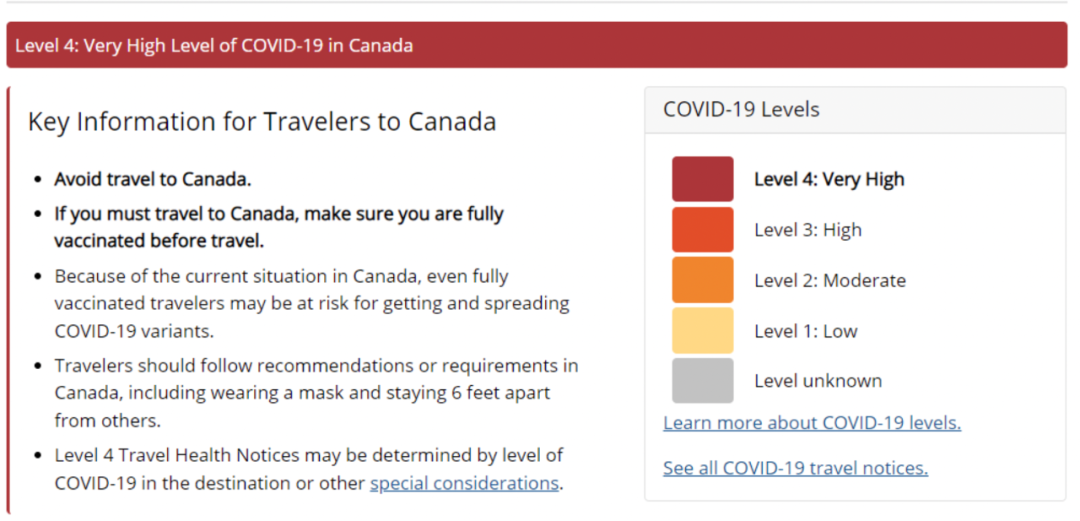Click the yellow Level 1 Low swatch
This screenshot has width=1080, height=521.
[x=702, y=331]
